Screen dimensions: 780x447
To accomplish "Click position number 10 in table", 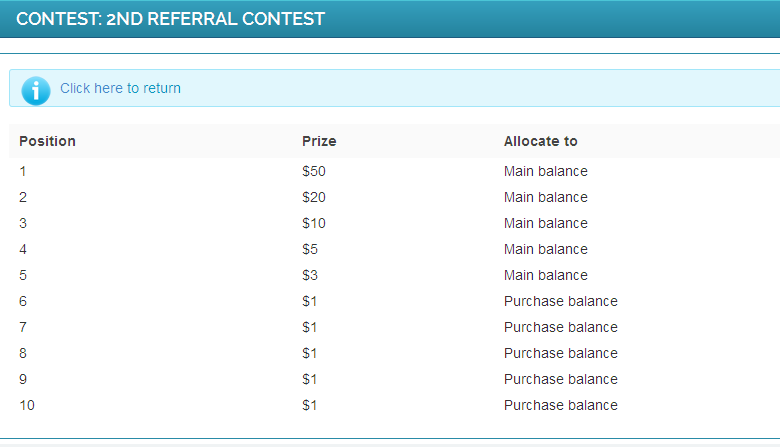I will (x=27, y=405).
